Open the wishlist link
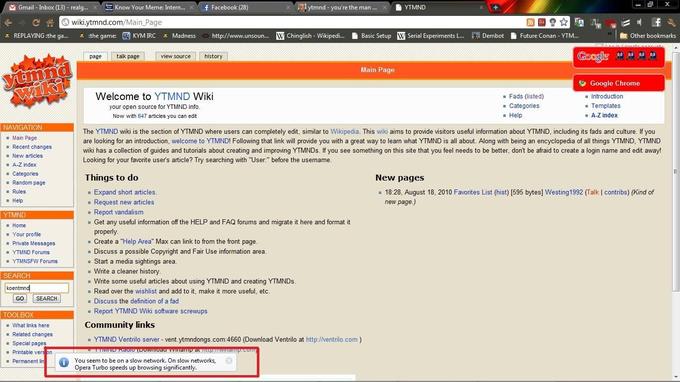 [146, 291]
